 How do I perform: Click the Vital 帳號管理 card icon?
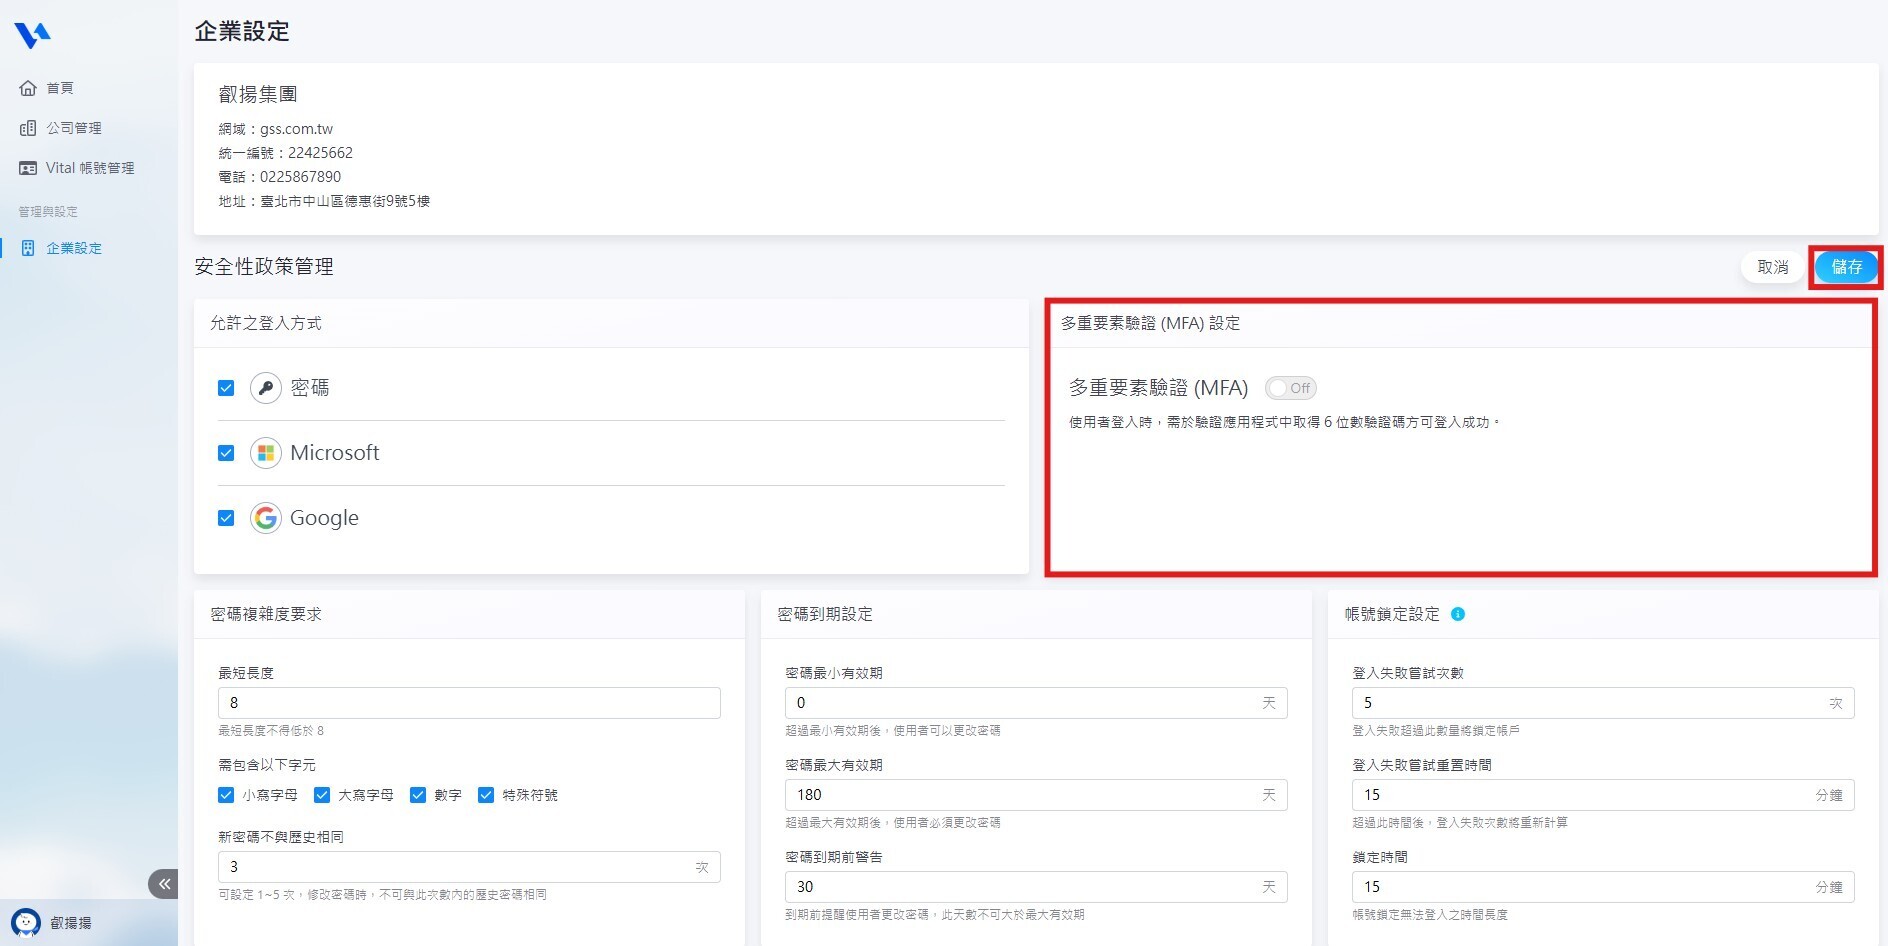pyautogui.click(x=28, y=168)
